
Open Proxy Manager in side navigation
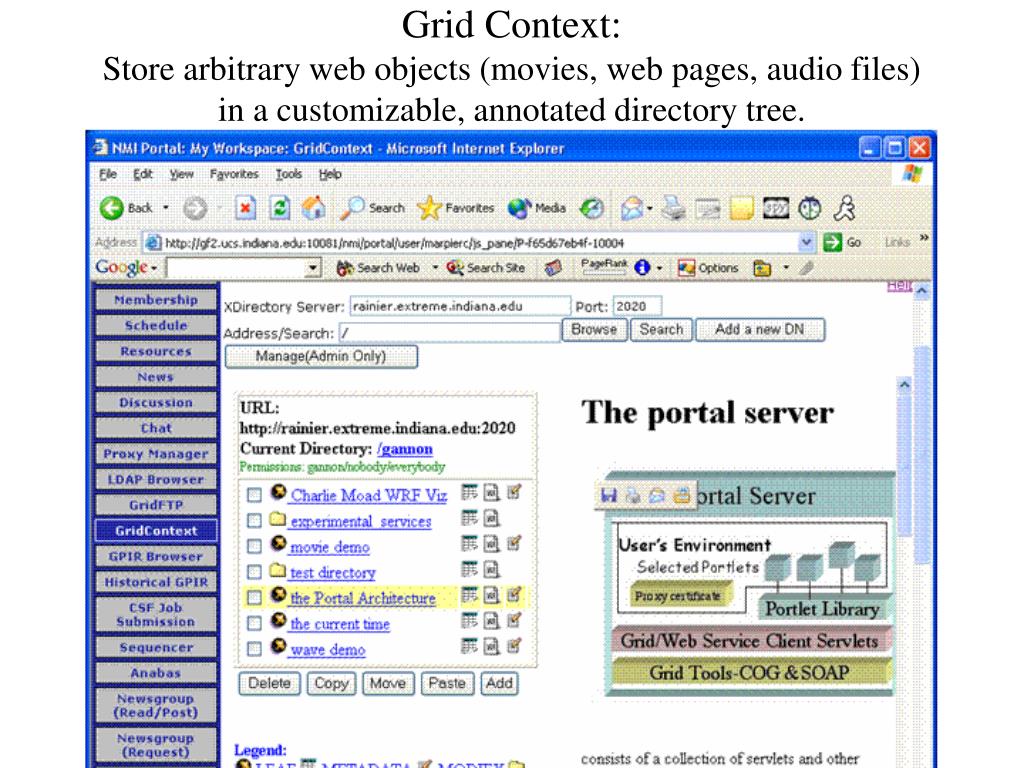[x=156, y=454]
